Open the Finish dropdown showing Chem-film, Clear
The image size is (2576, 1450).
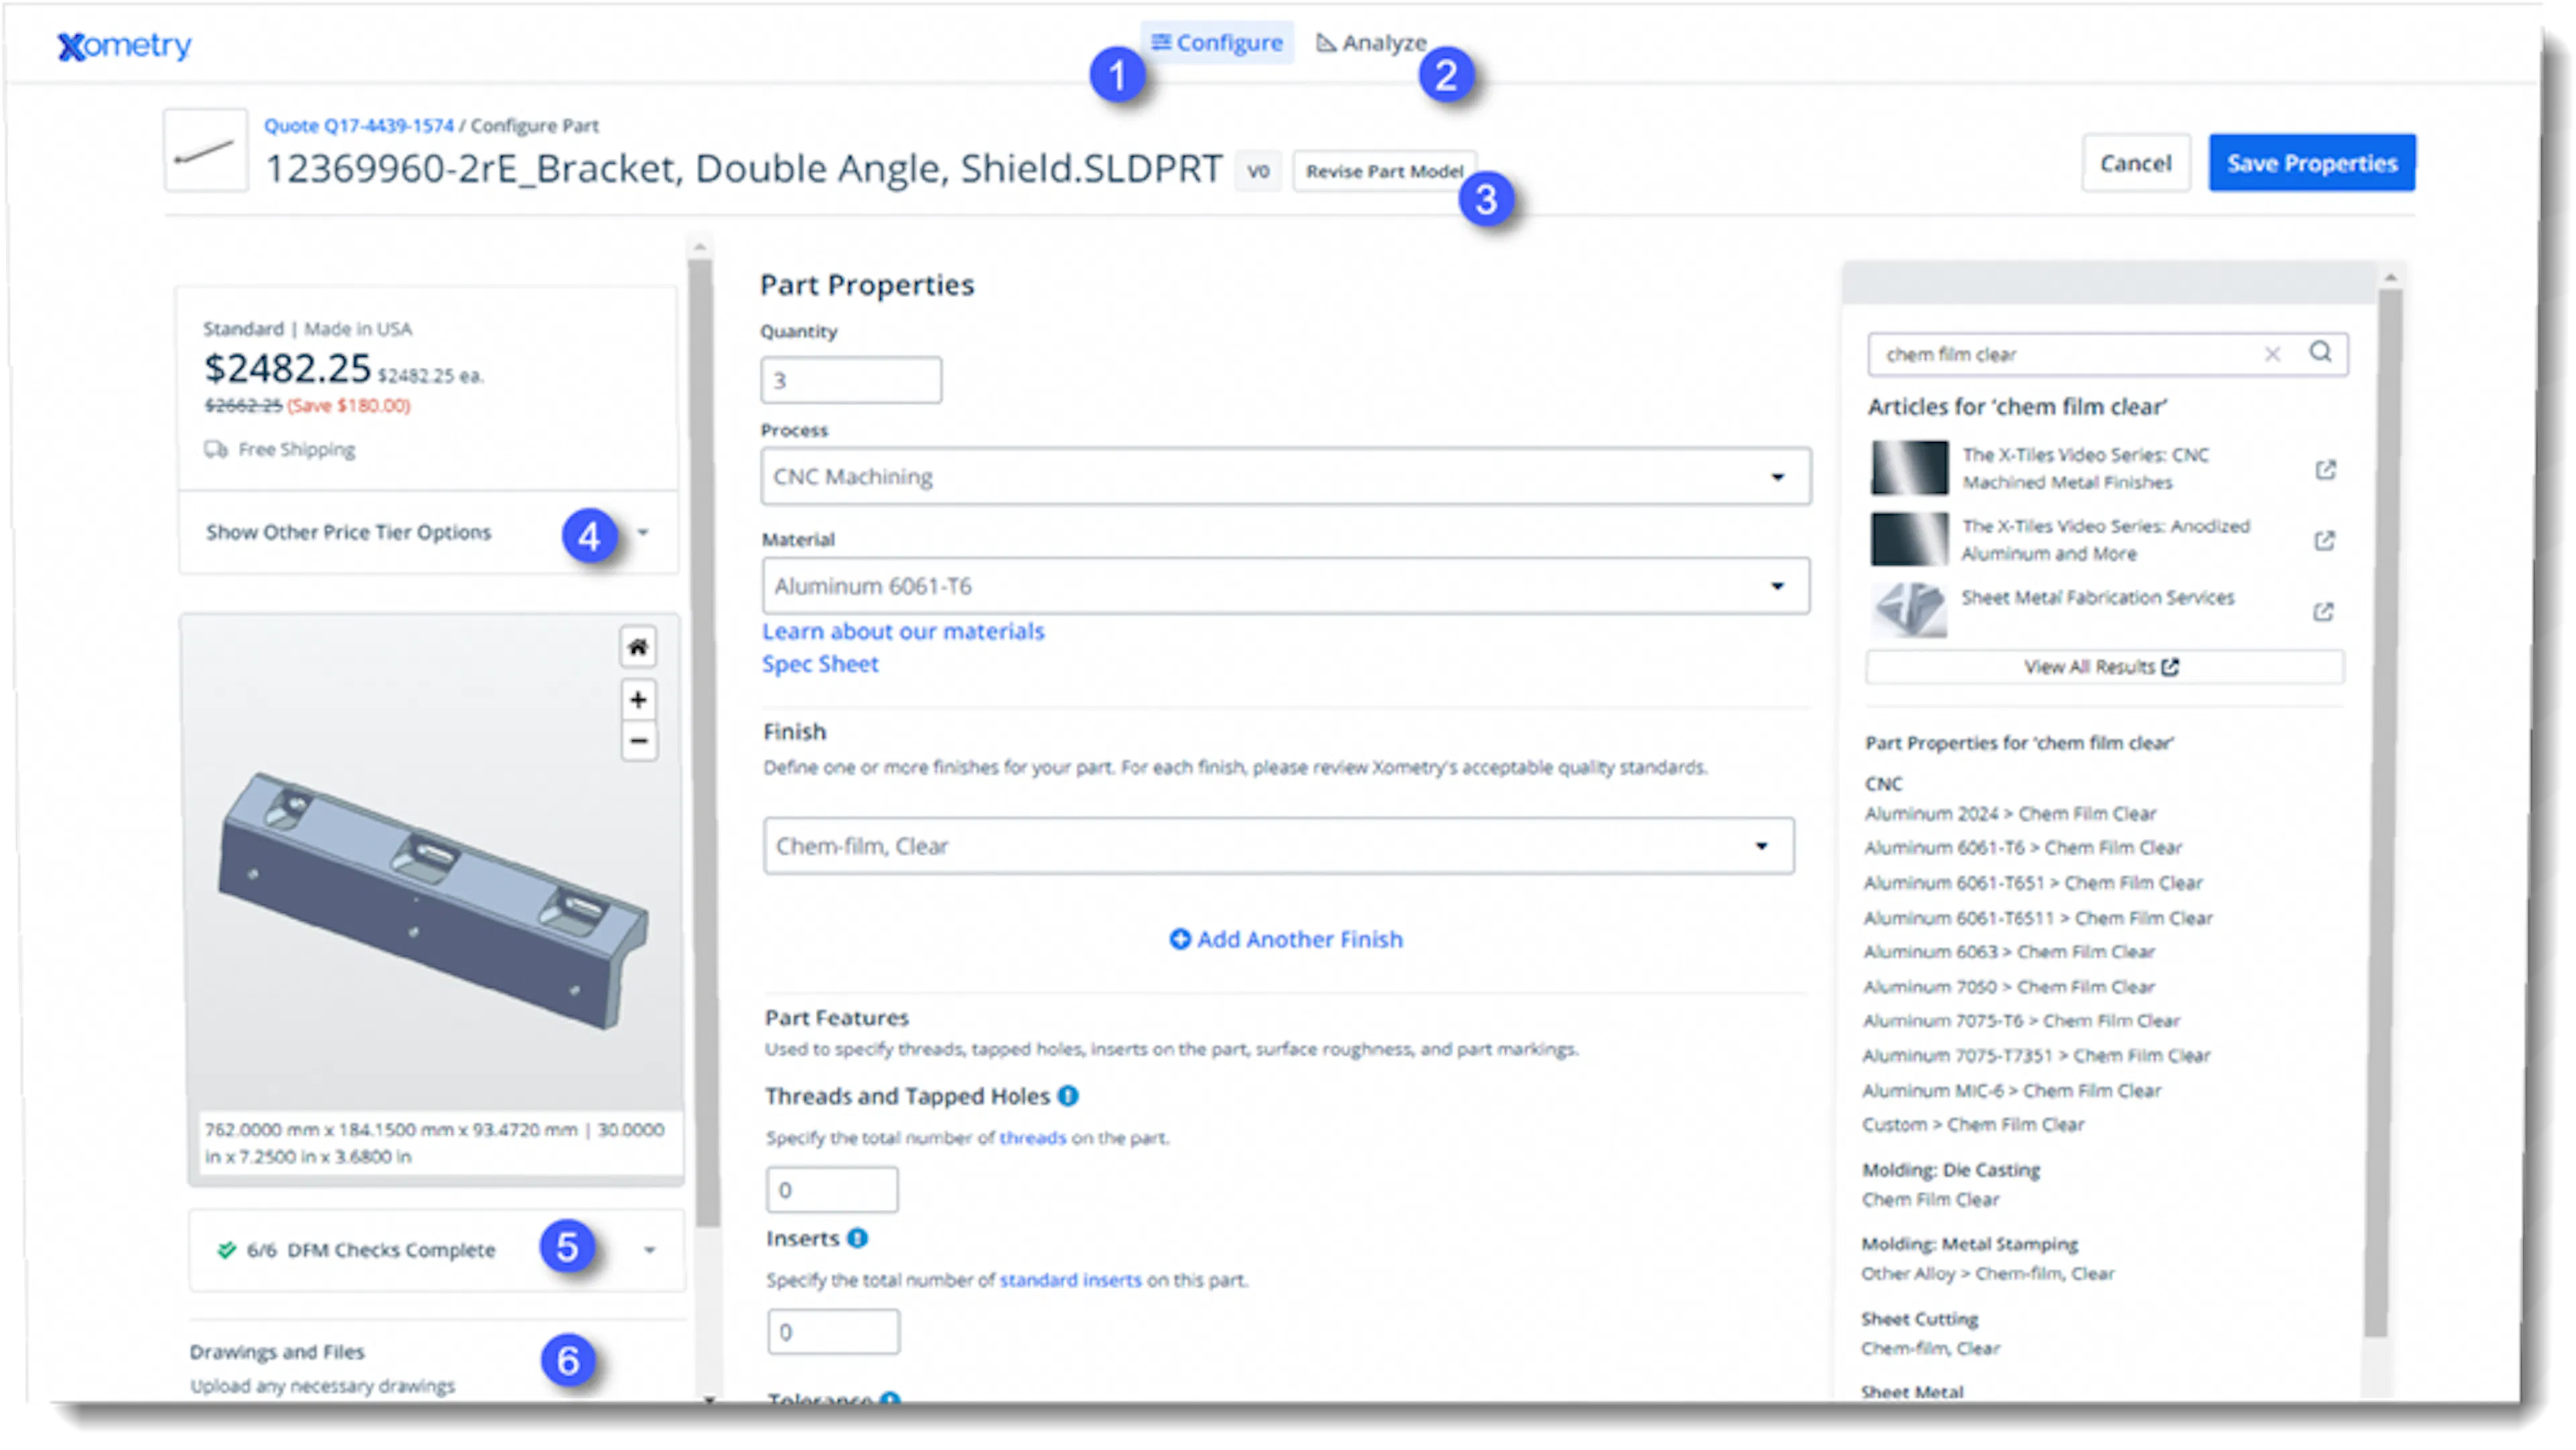(x=1278, y=846)
